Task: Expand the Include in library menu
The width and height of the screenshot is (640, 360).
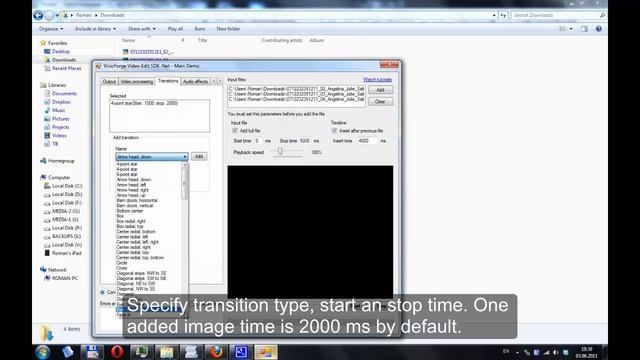Action: pos(96,29)
